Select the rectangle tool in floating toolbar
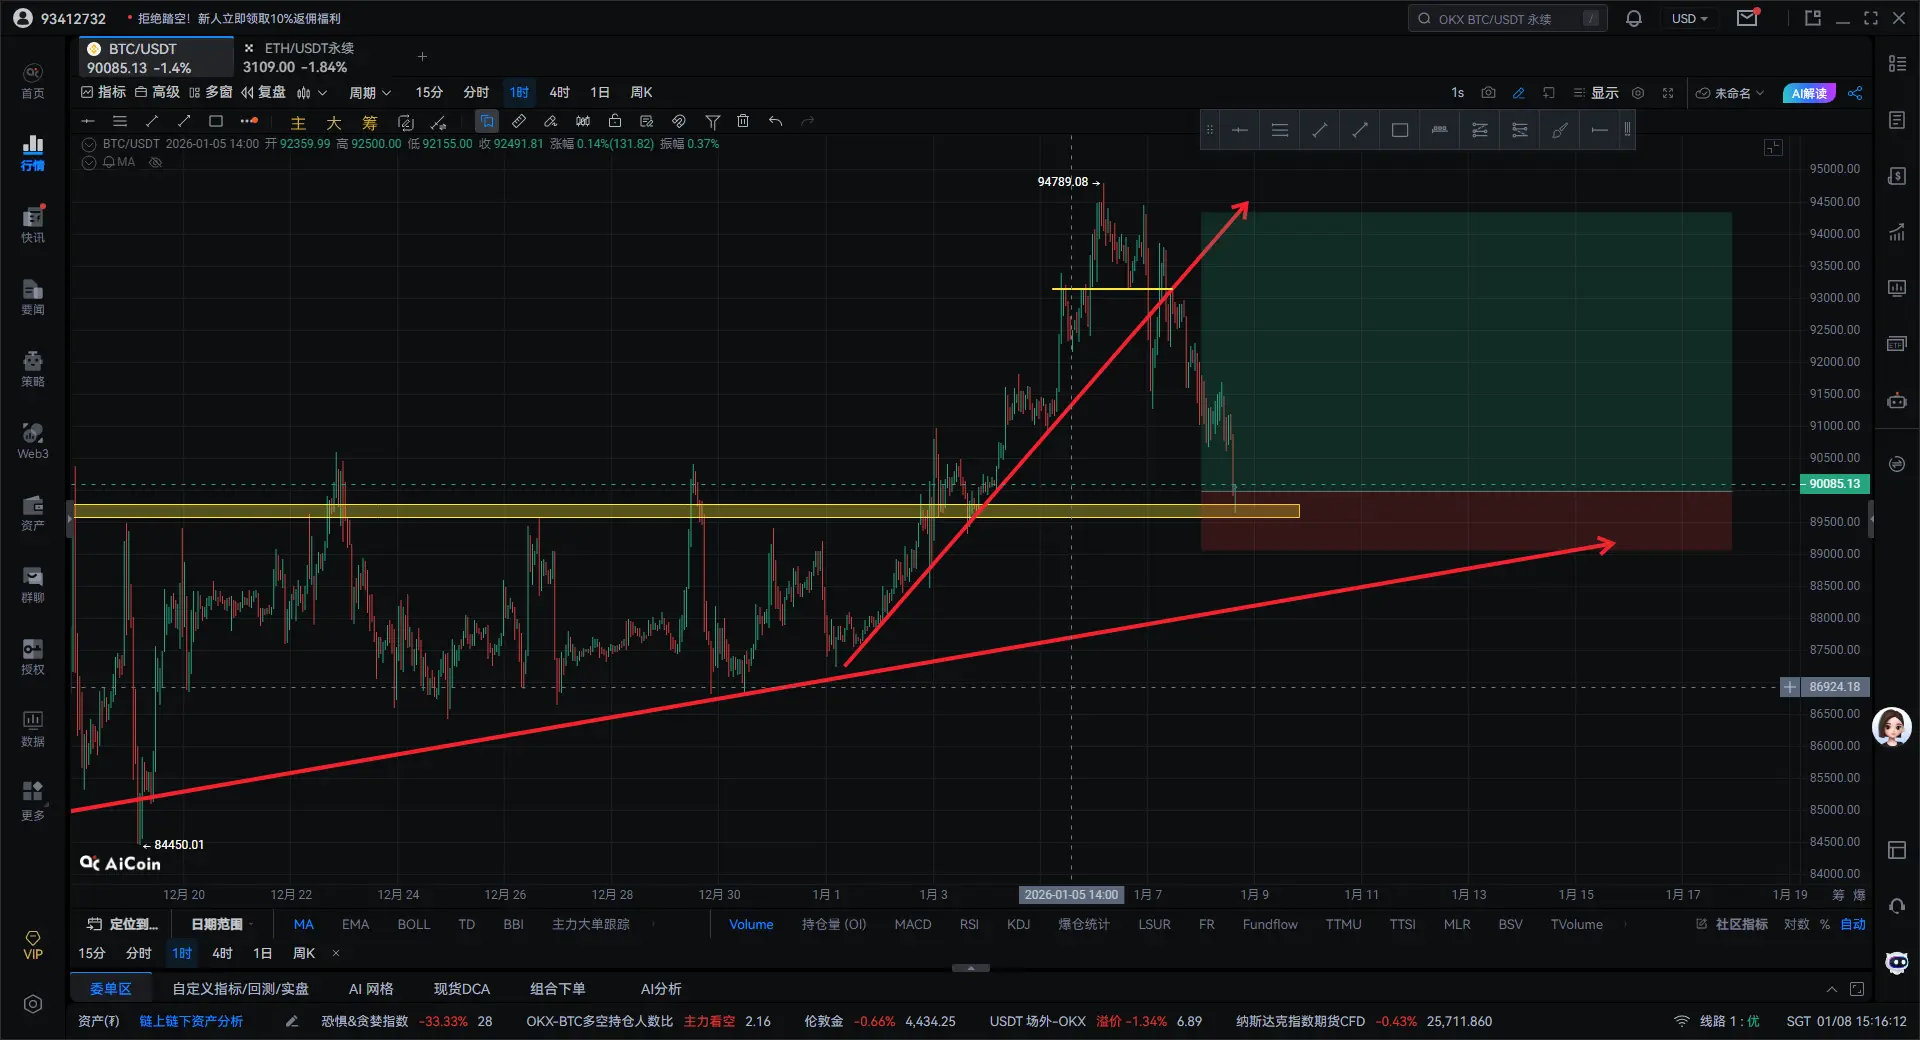Screen dimensions: 1920x1040 click(1400, 130)
